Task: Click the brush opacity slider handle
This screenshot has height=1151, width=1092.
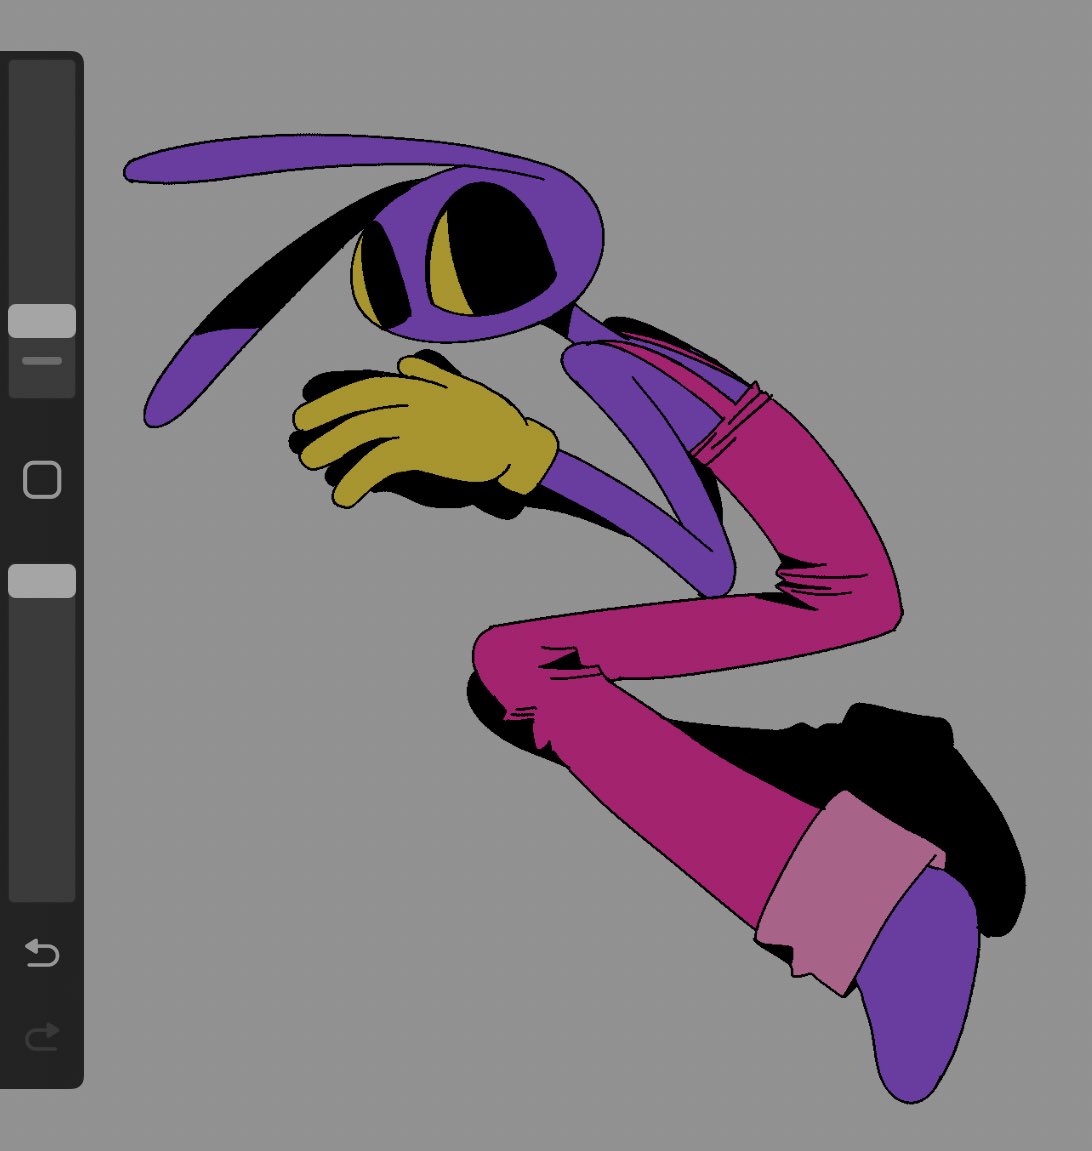Action: [x=42, y=581]
